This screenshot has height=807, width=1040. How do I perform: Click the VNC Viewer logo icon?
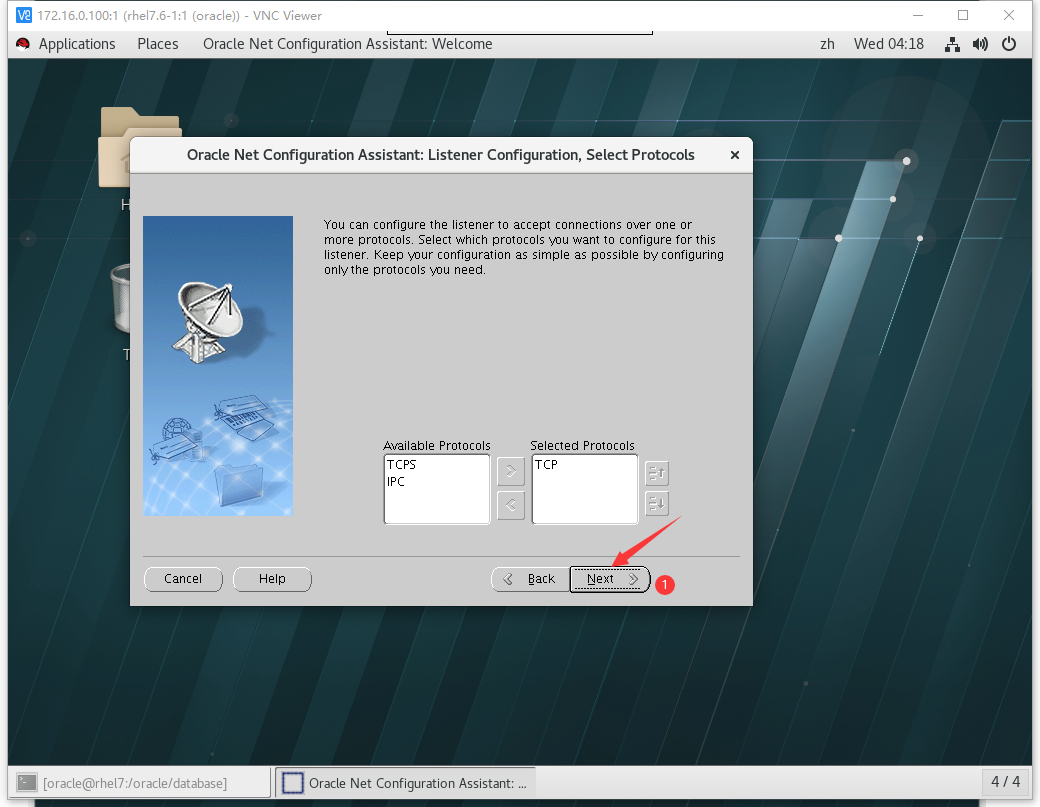[24, 15]
